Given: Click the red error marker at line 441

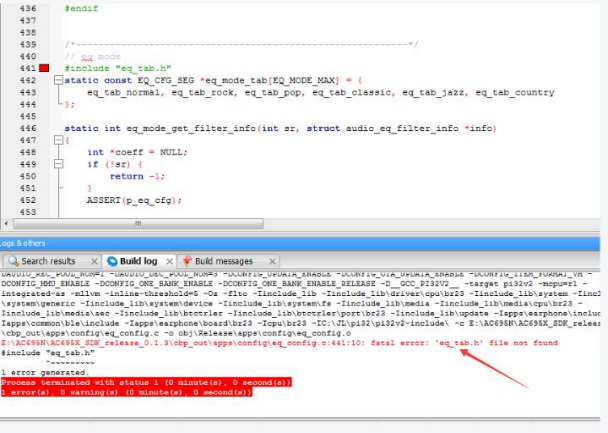Looking at the screenshot, I should pyautogui.click(x=44, y=68).
